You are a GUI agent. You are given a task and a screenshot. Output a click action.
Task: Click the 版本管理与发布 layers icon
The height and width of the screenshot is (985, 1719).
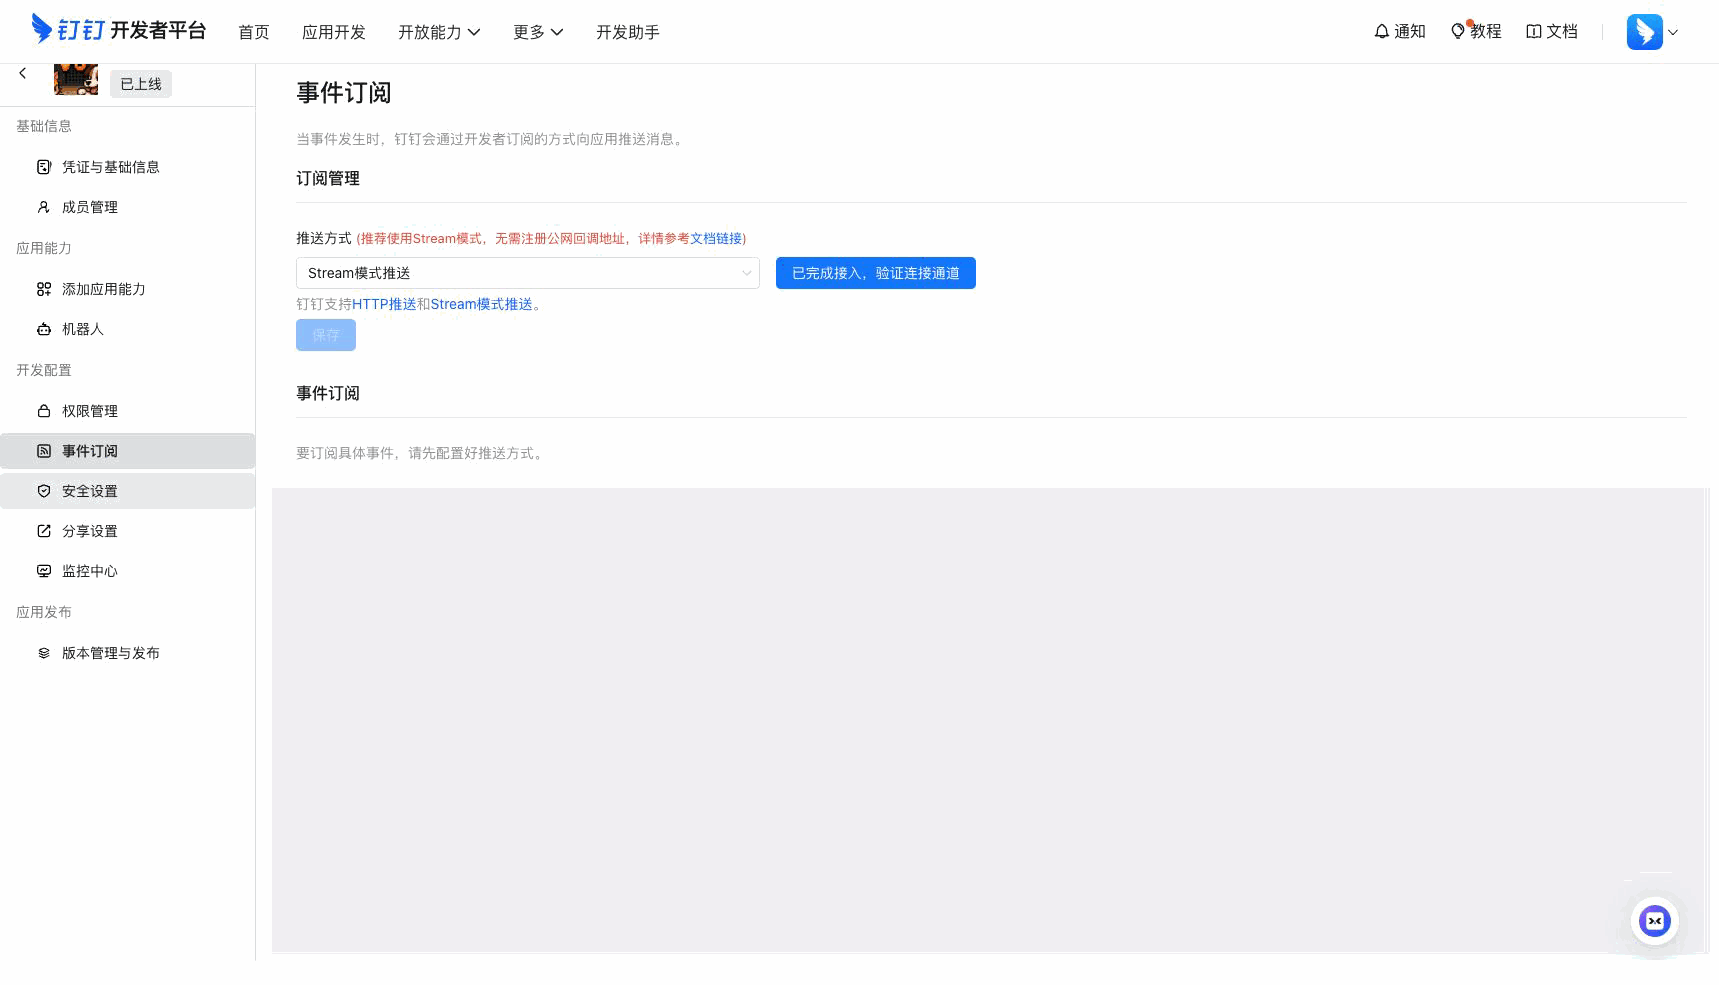tap(44, 653)
